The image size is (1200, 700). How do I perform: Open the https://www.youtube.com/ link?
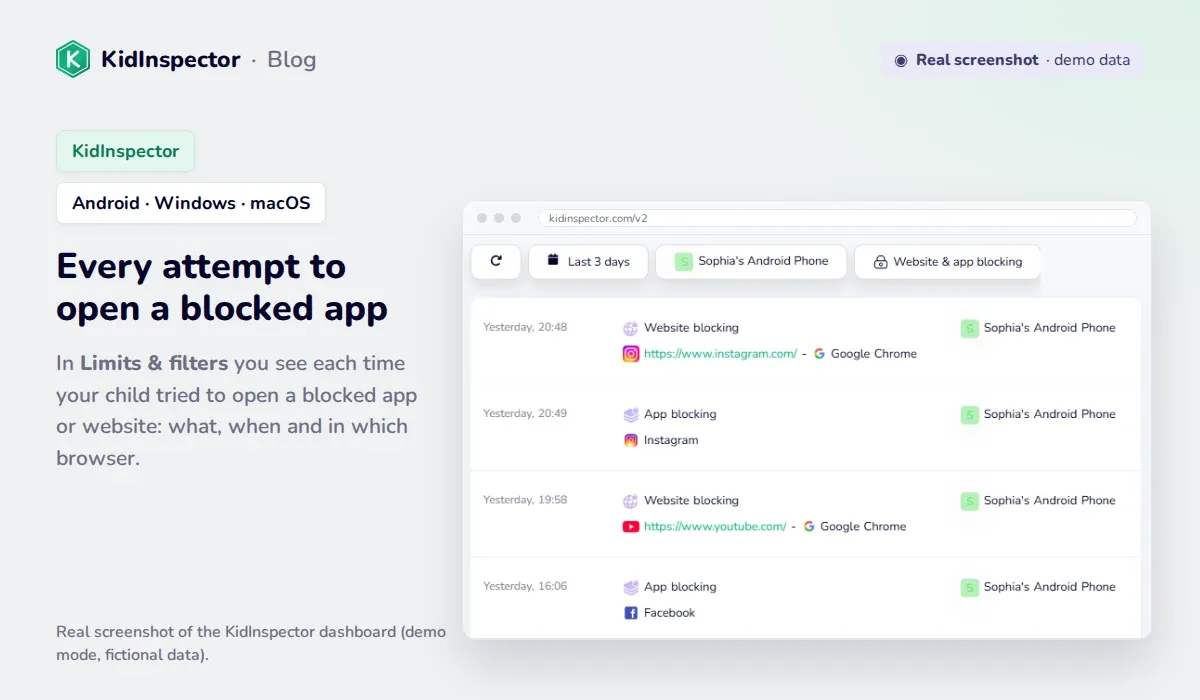[715, 526]
